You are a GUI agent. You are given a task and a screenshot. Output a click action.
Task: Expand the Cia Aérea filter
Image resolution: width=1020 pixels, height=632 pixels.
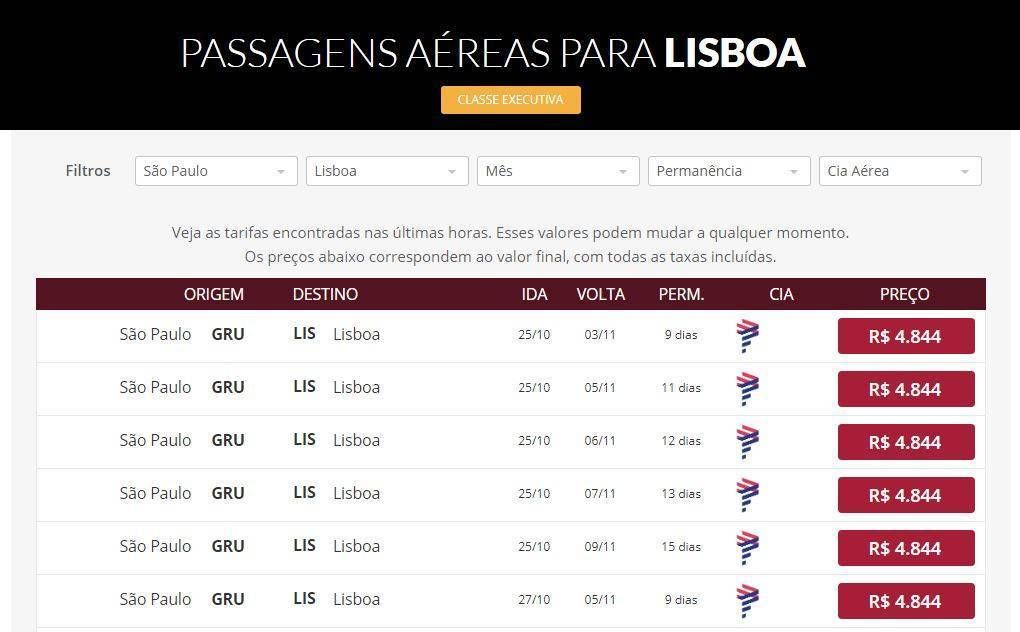point(900,171)
